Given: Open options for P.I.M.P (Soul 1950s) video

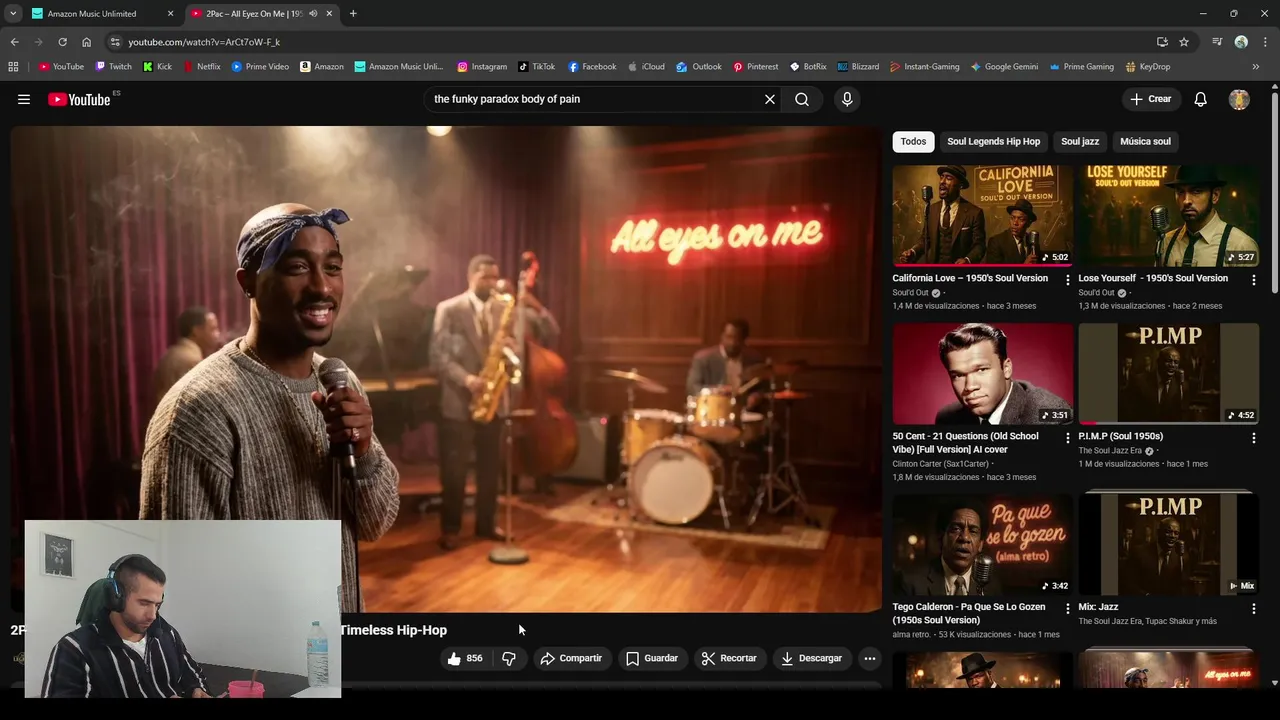Looking at the screenshot, I should pyautogui.click(x=1253, y=438).
